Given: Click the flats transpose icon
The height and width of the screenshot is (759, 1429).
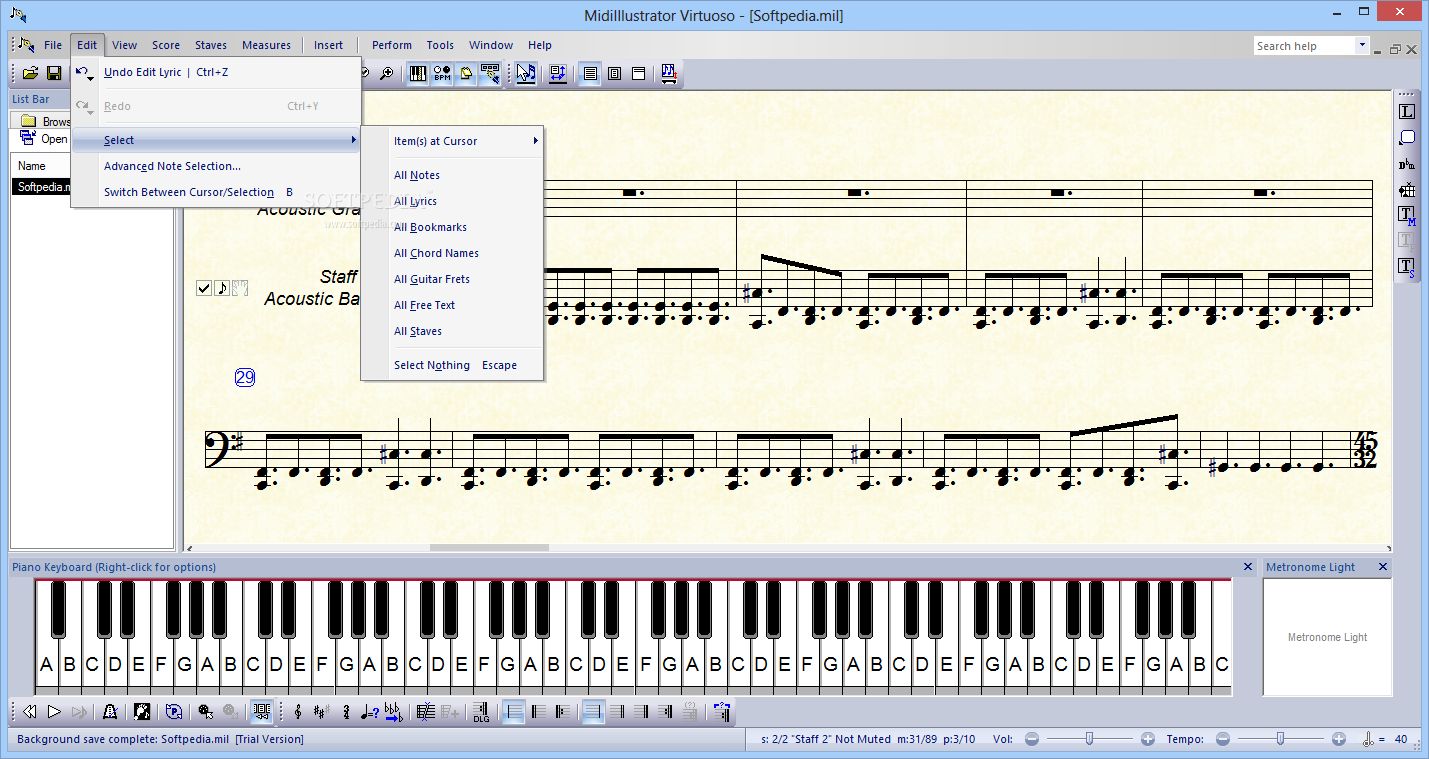Looking at the screenshot, I should pyautogui.click(x=393, y=712).
